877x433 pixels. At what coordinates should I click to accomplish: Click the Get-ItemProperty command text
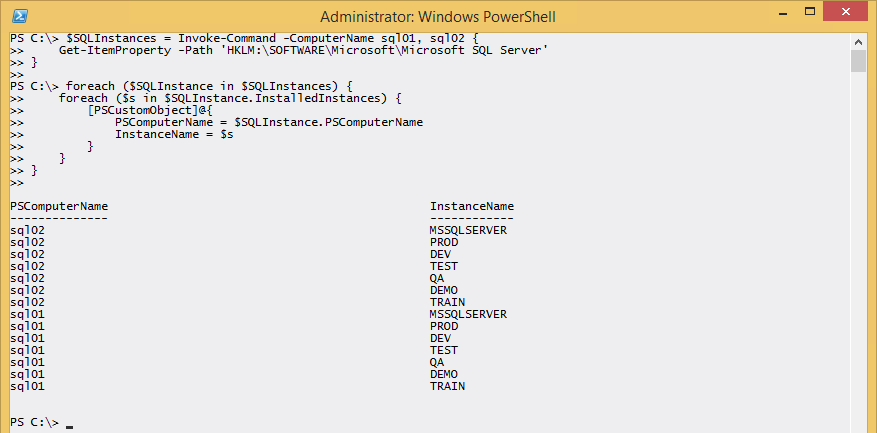click(x=104, y=50)
